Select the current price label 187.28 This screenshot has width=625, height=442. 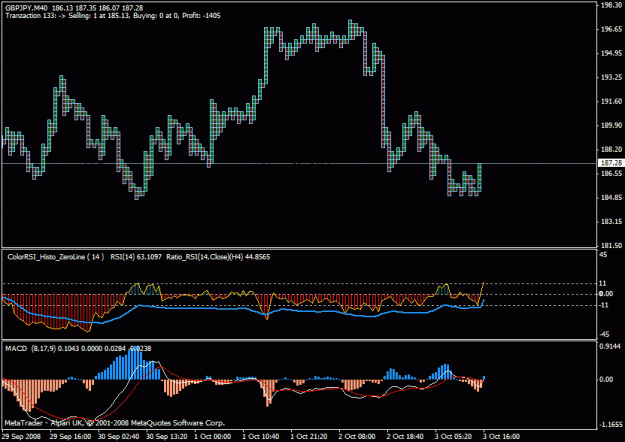[611, 163]
